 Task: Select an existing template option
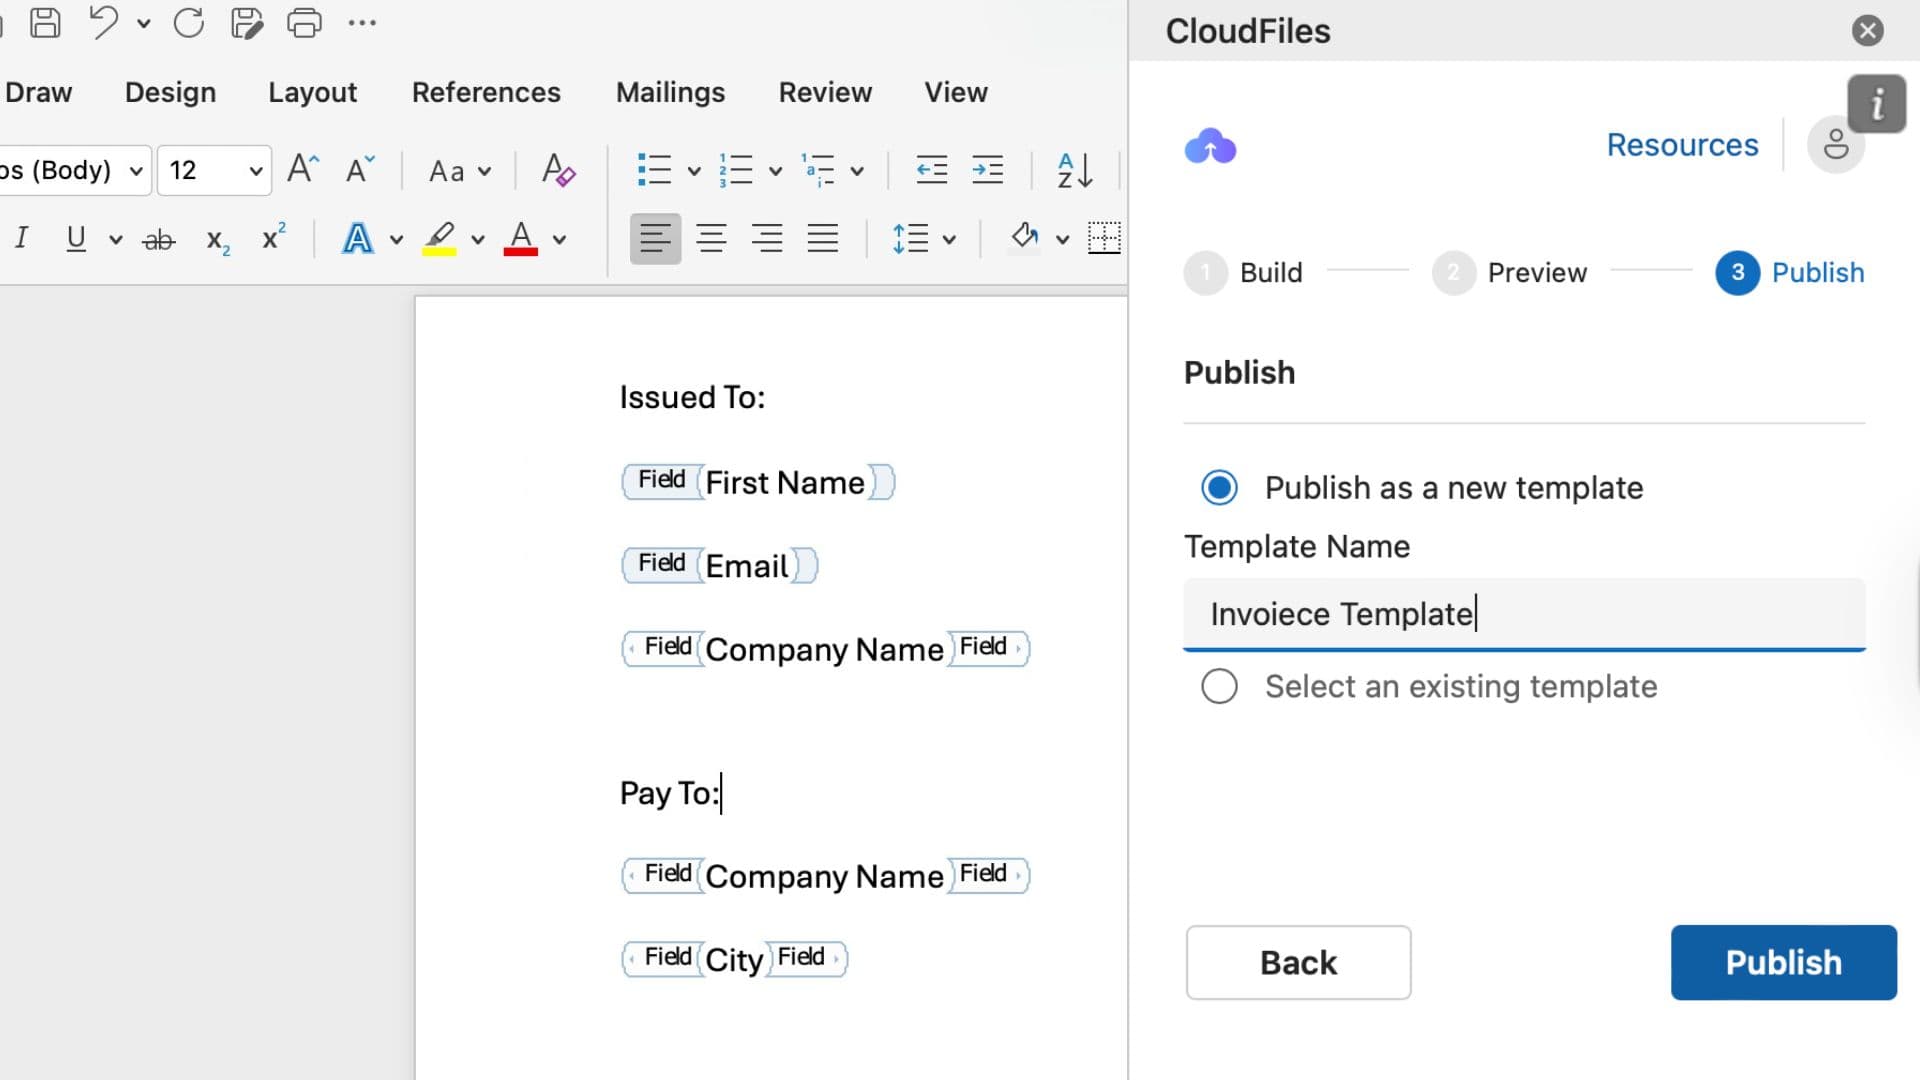click(x=1218, y=686)
